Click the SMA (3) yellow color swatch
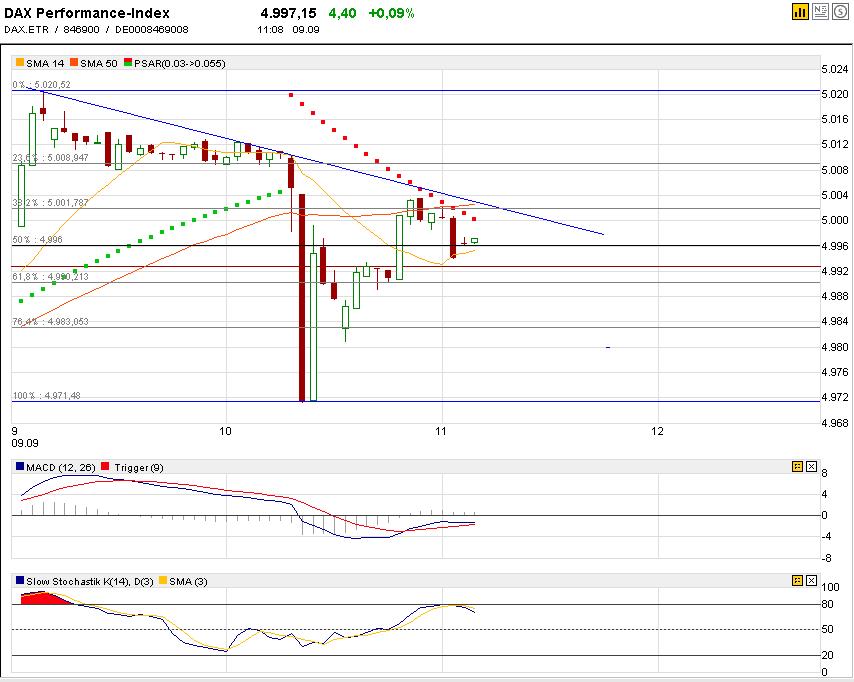This screenshot has height=682, width=854. pos(163,581)
